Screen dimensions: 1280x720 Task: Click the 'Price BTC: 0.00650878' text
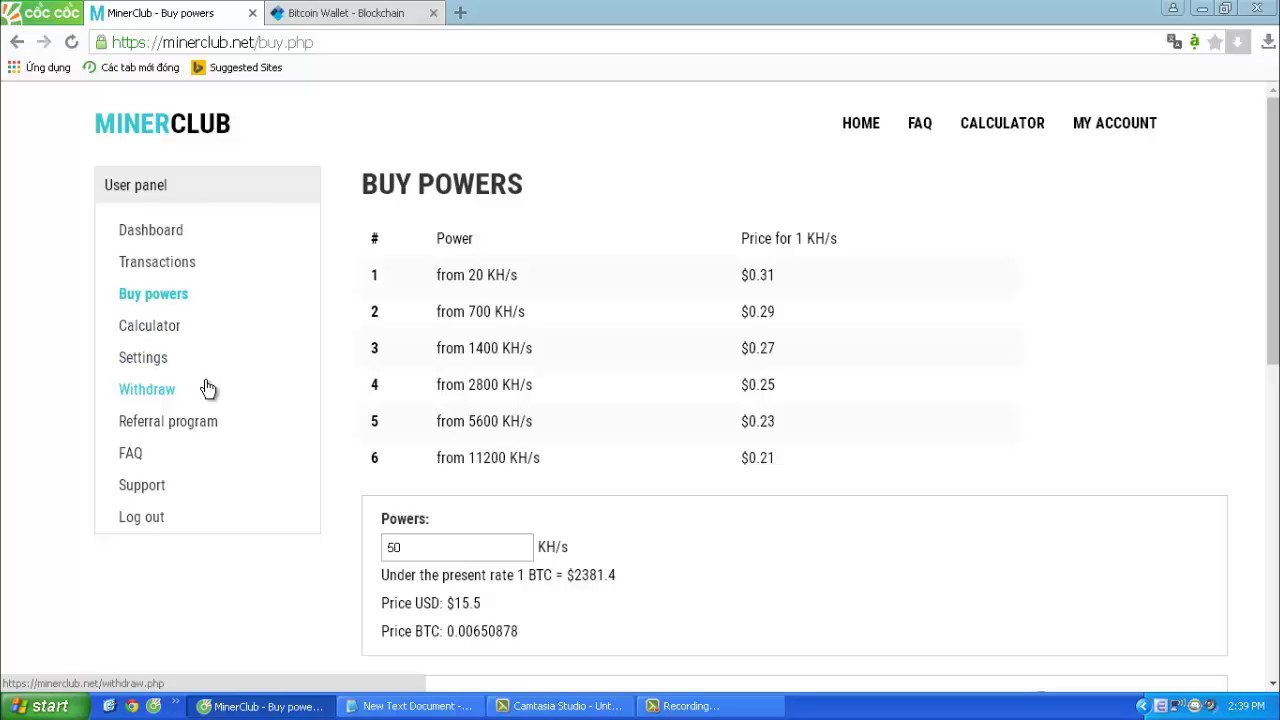click(x=449, y=631)
